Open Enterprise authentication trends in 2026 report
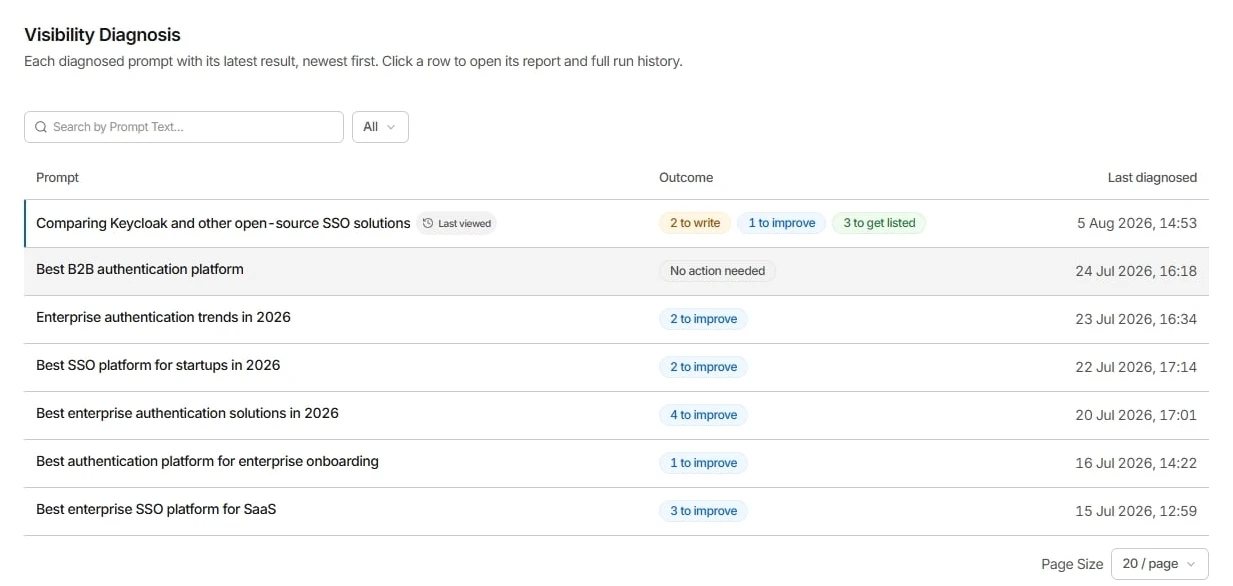This screenshot has height=586, width=1233. click(x=616, y=319)
